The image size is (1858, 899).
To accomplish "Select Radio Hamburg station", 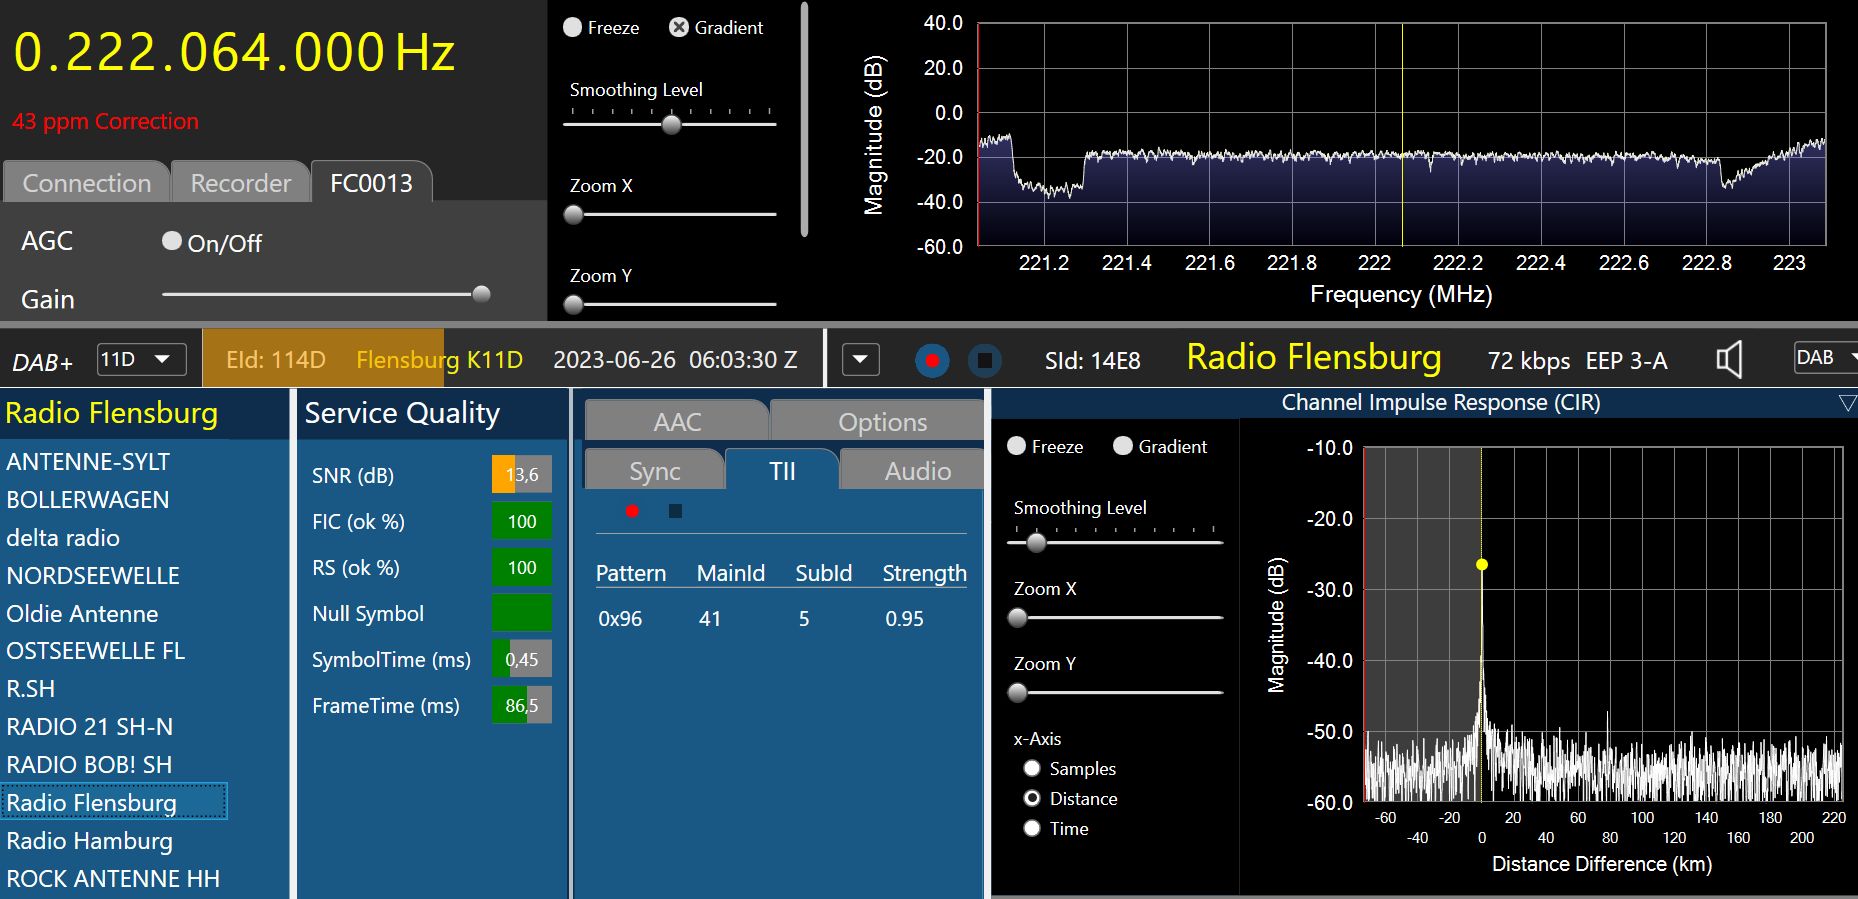I will click(90, 841).
